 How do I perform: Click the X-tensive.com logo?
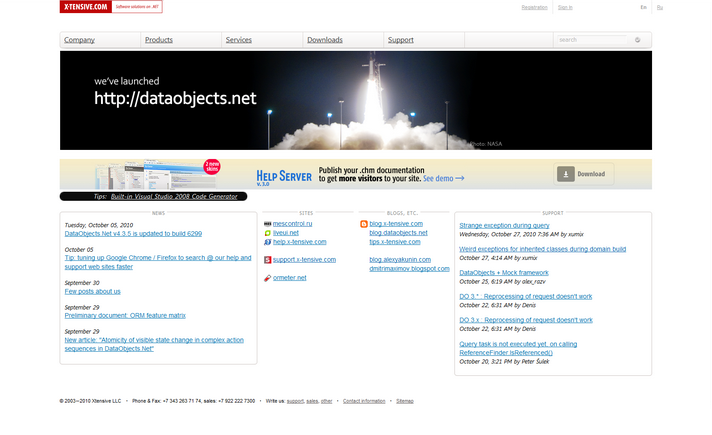coord(111,6)
